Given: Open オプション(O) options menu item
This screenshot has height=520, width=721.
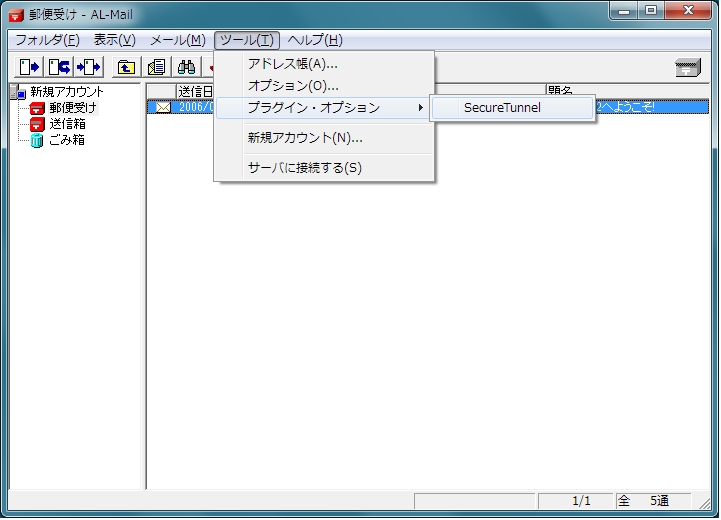Looking at the screenshot, I should click(x=292, y=86).
